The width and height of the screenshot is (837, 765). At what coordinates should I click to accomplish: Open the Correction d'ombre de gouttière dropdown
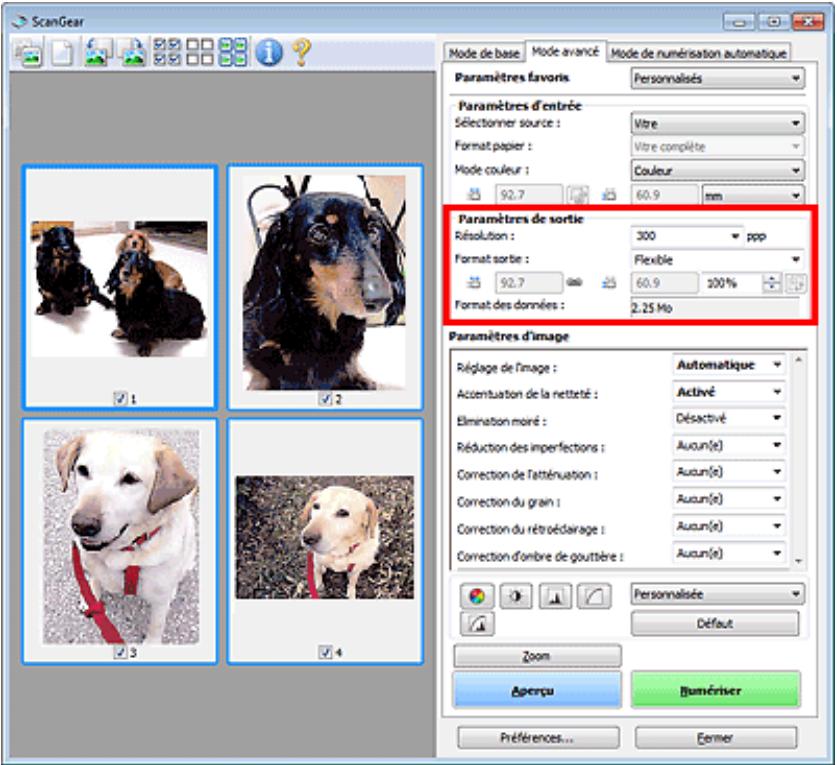coord(728,554)
